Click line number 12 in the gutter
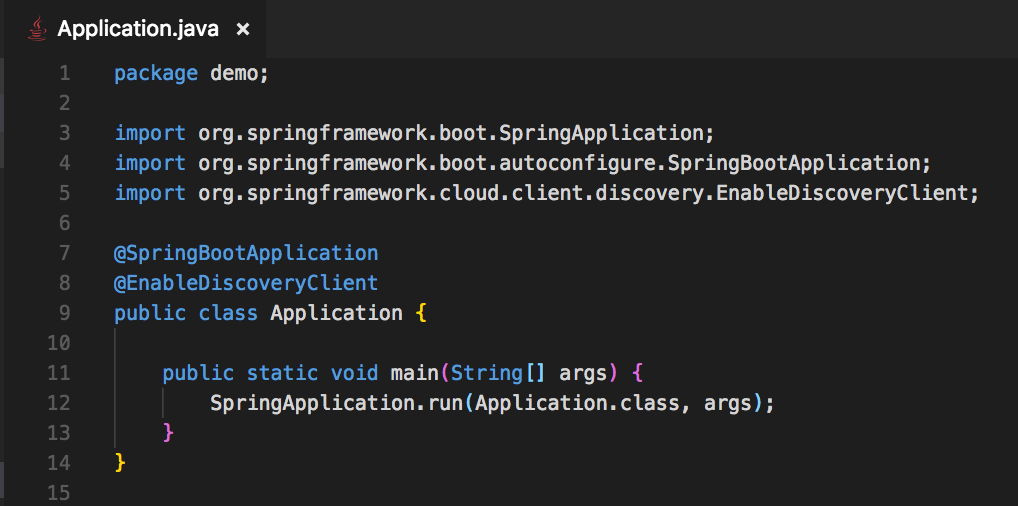 point(60,403)
